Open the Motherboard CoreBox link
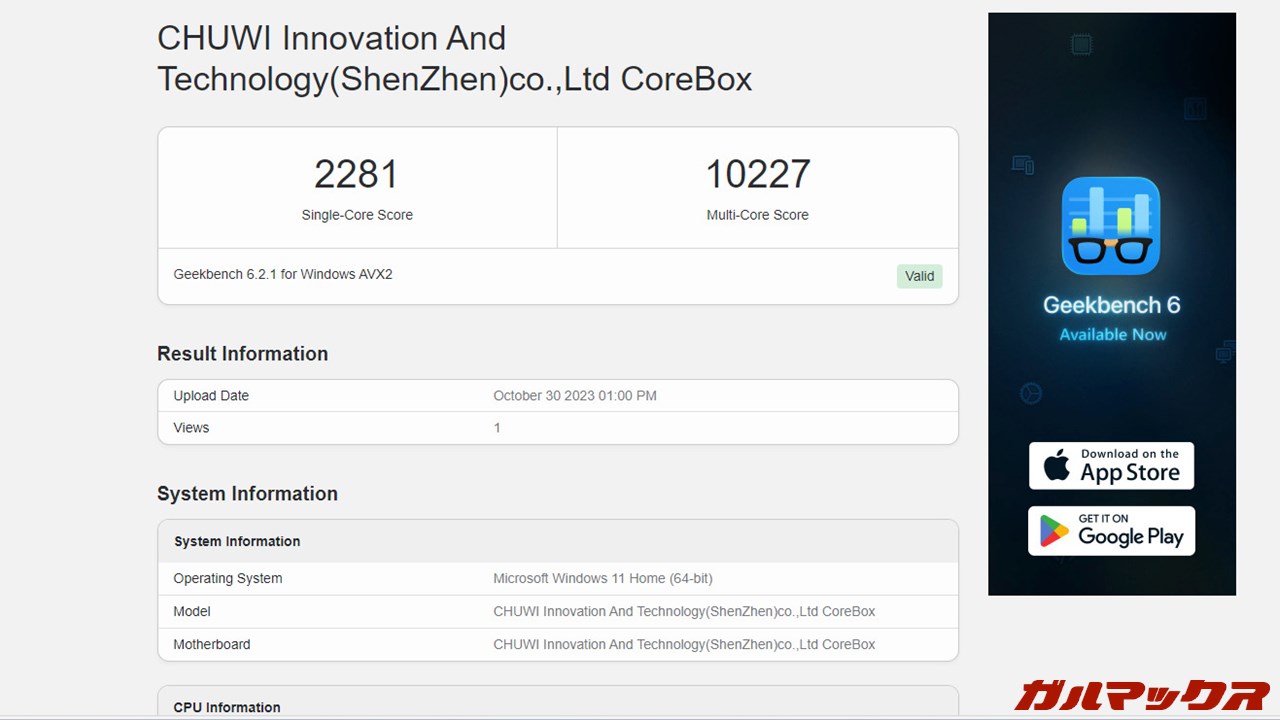This screenshot has width=1280, height=720. tap(685, 644)
